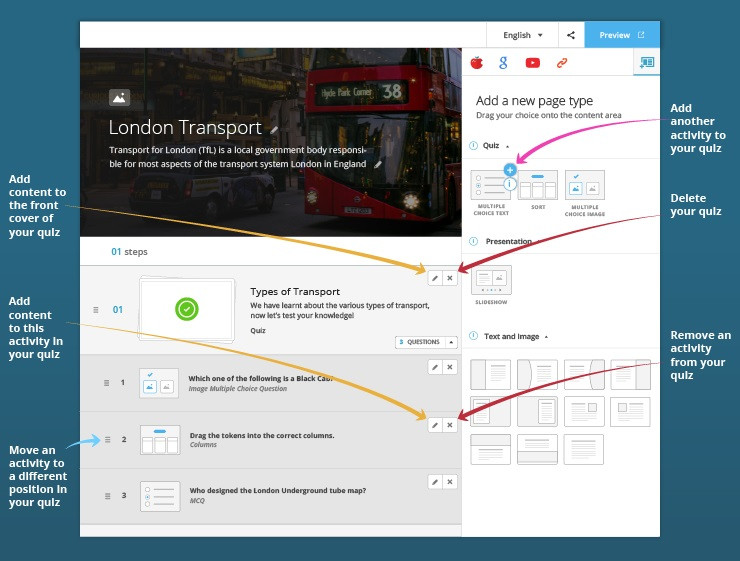
Task: Edit the London Transport title pencil
Action: (x=274, y=130)
